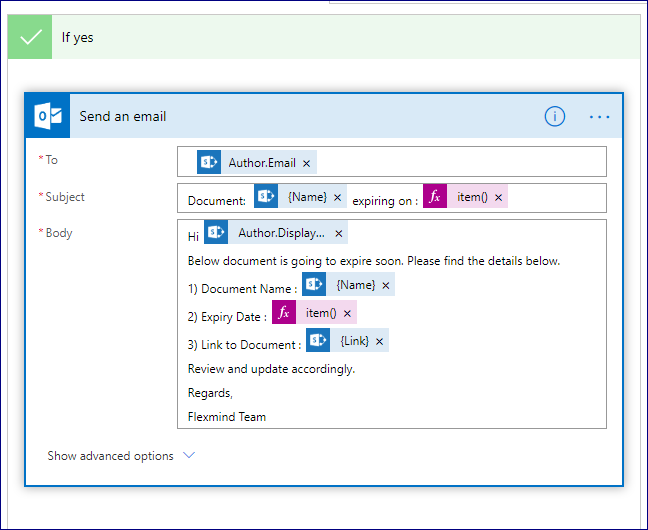Viewport: 648px width, 530px height.
Task: Click the green checkmark of If yes branch
Action: point(31,37)
